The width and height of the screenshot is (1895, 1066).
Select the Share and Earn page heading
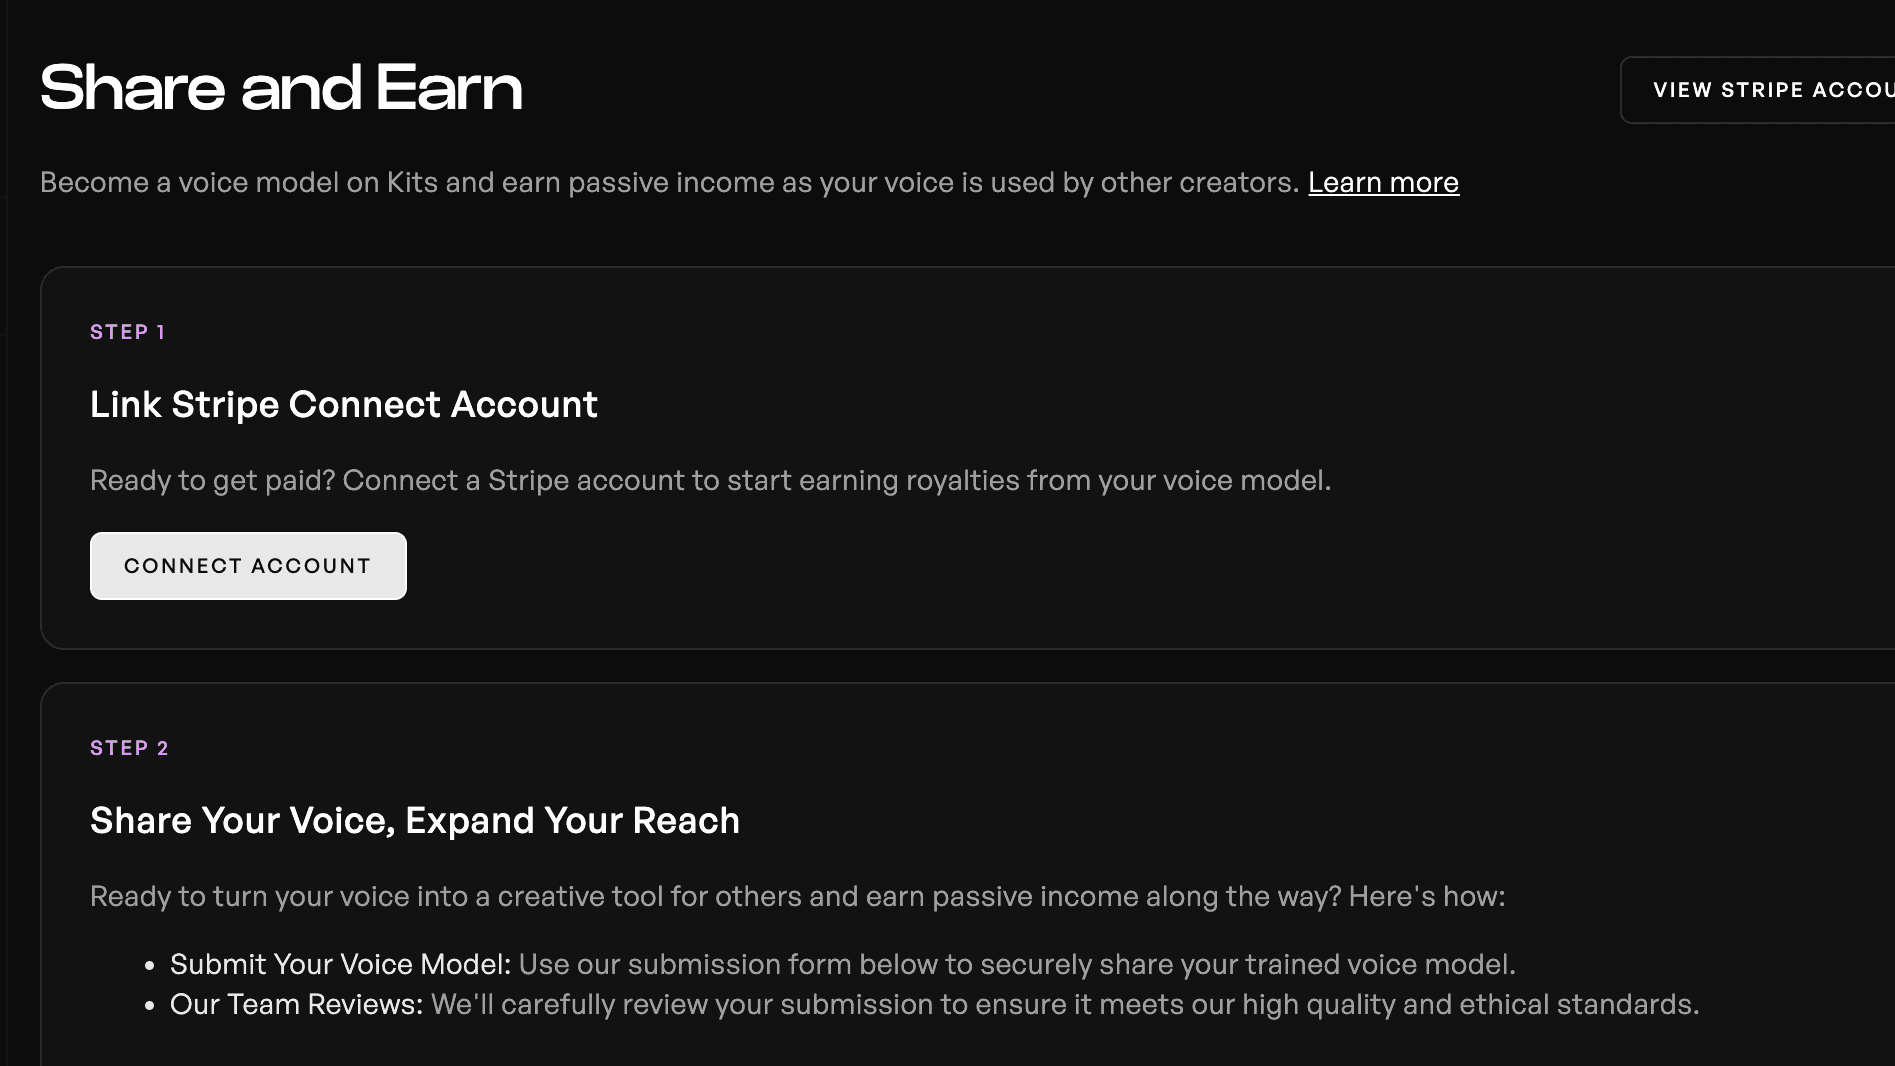pyautogui.click(x=281, y=87)
